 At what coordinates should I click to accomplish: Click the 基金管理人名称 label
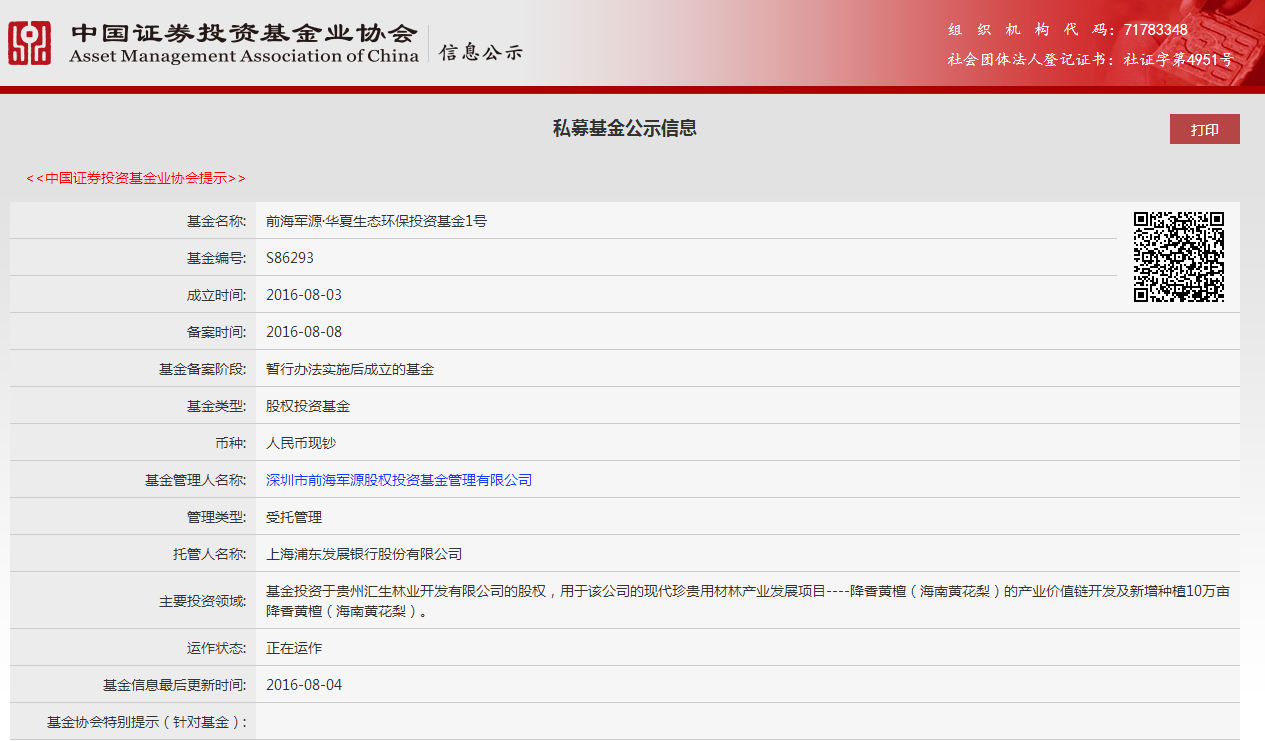tap(195, 480)
